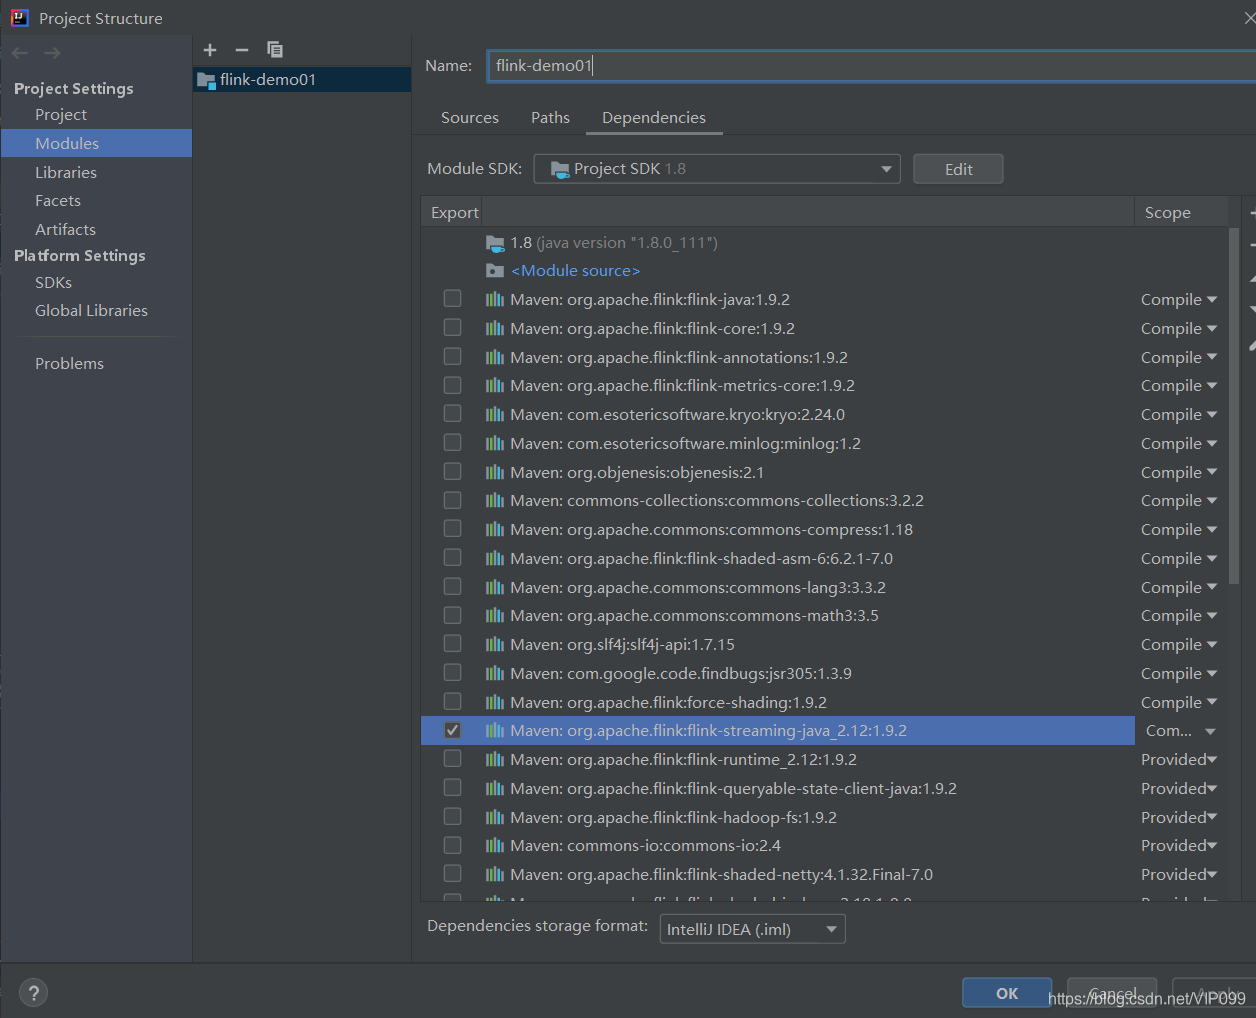Check Export for flink-java:1.9.2 dependency
Screen dimensions: 1256x1018
(x=452, y=298)
